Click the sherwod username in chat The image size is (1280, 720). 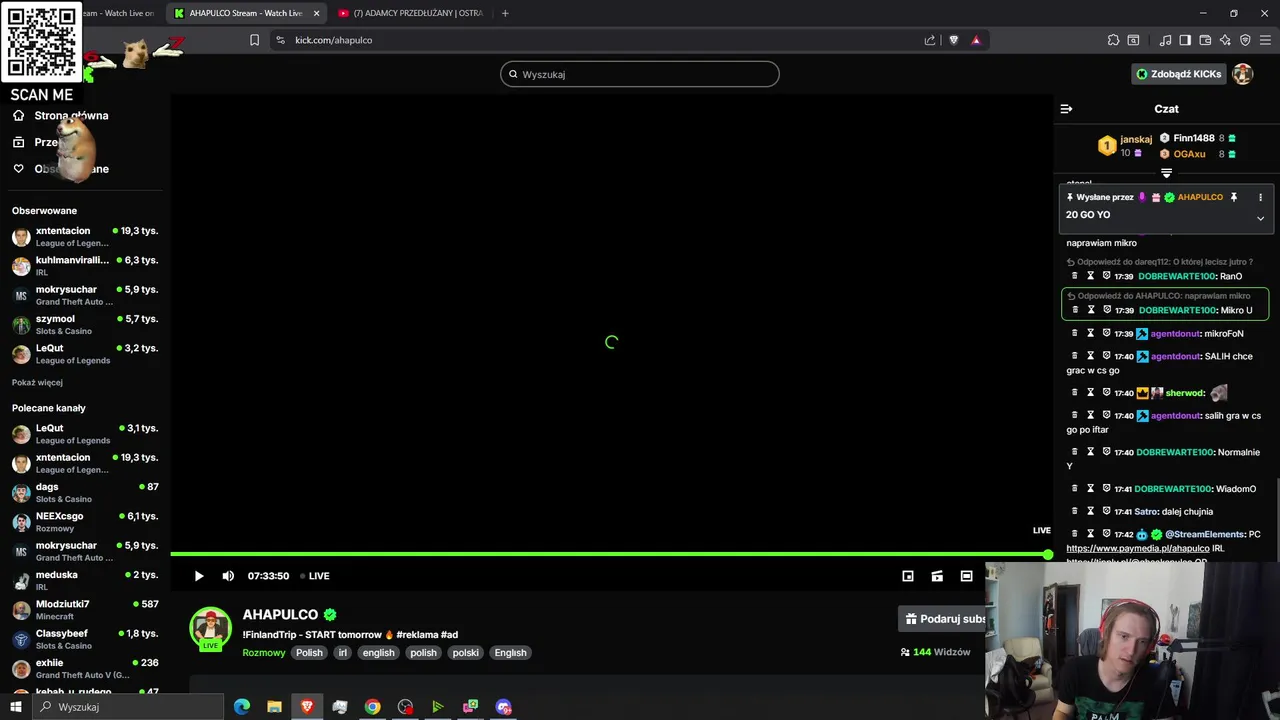coord(1185,393)
